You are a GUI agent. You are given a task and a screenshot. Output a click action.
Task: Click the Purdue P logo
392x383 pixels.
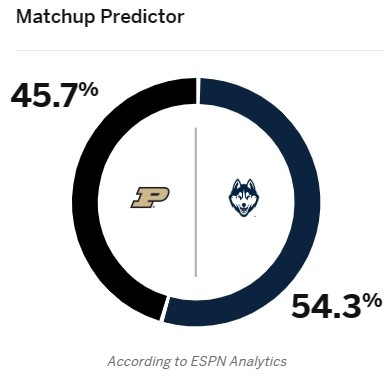[150, 197]
